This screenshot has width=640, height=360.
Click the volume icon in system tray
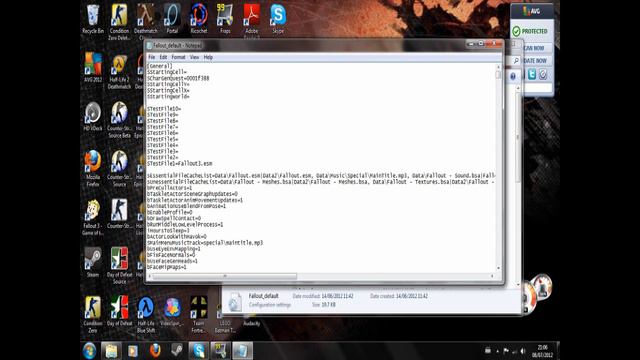(x=523, y=351)
